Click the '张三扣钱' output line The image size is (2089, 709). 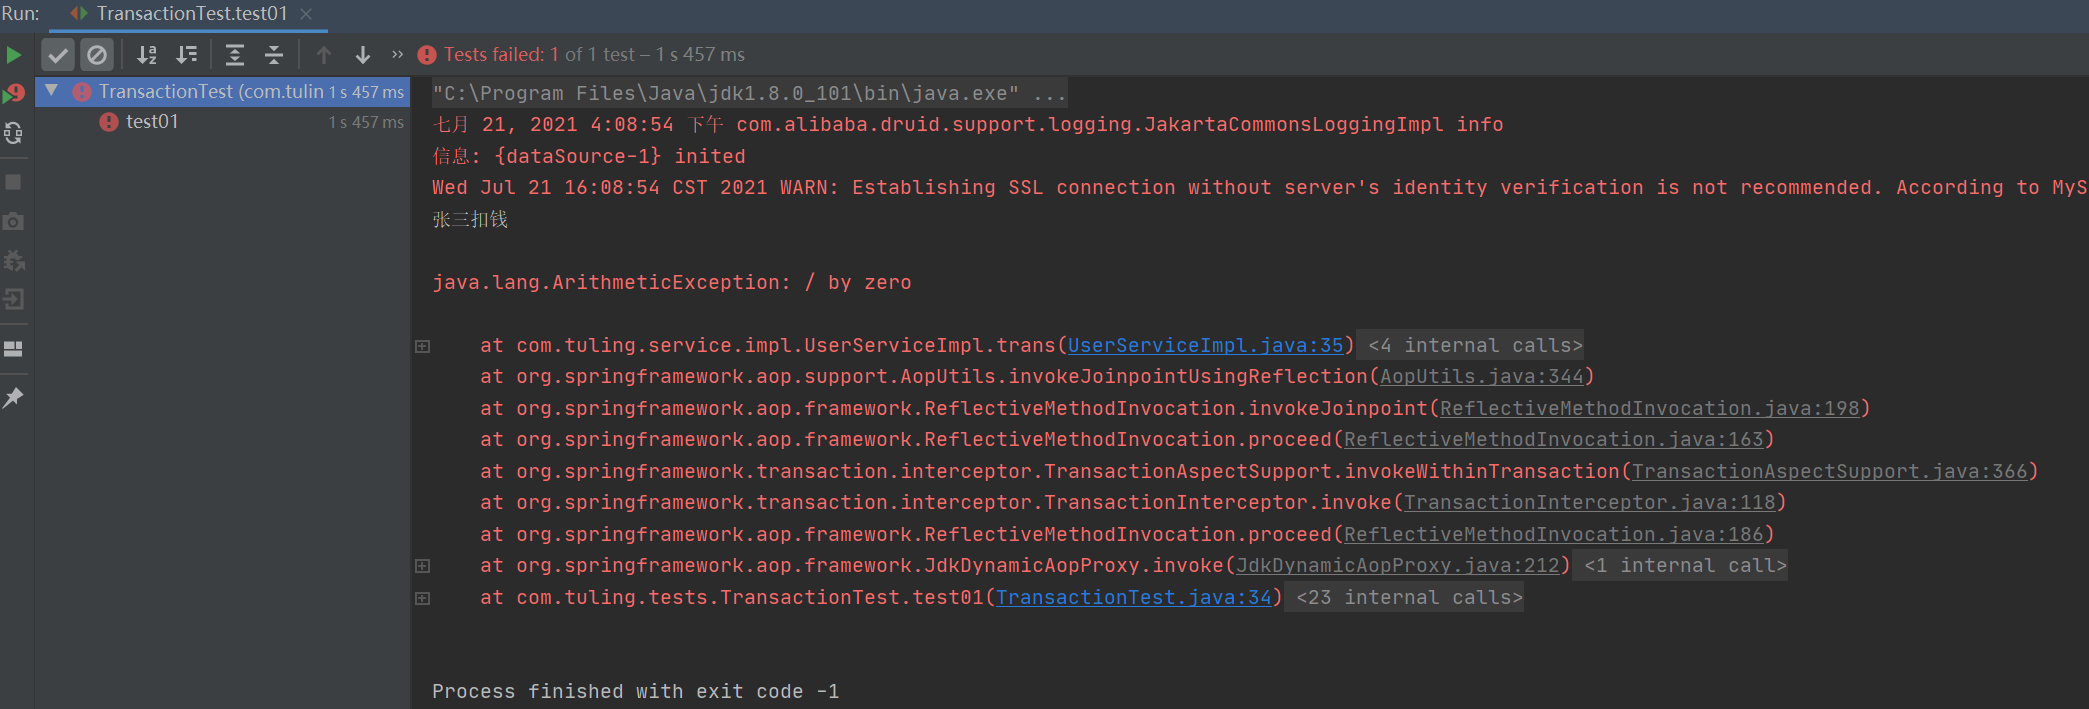coord(470,219)
